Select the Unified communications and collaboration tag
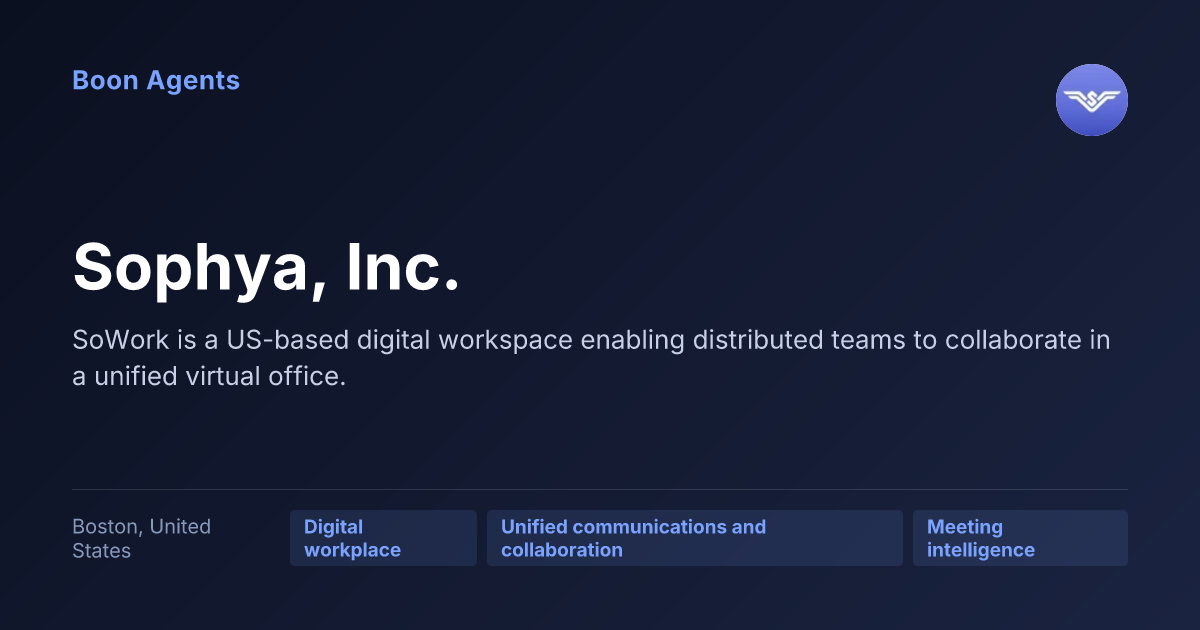The image size is (1200, 630). tap(694, 538)
